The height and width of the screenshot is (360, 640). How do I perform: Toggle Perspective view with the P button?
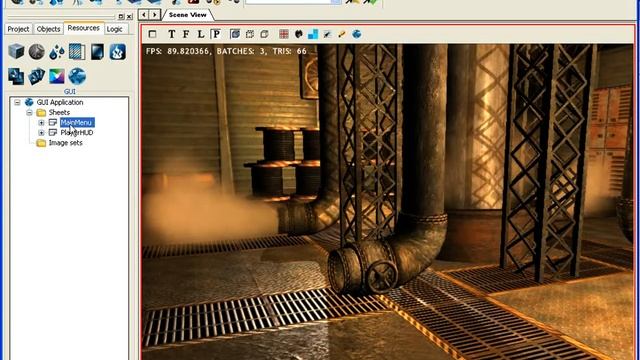(x=216, y=34)
